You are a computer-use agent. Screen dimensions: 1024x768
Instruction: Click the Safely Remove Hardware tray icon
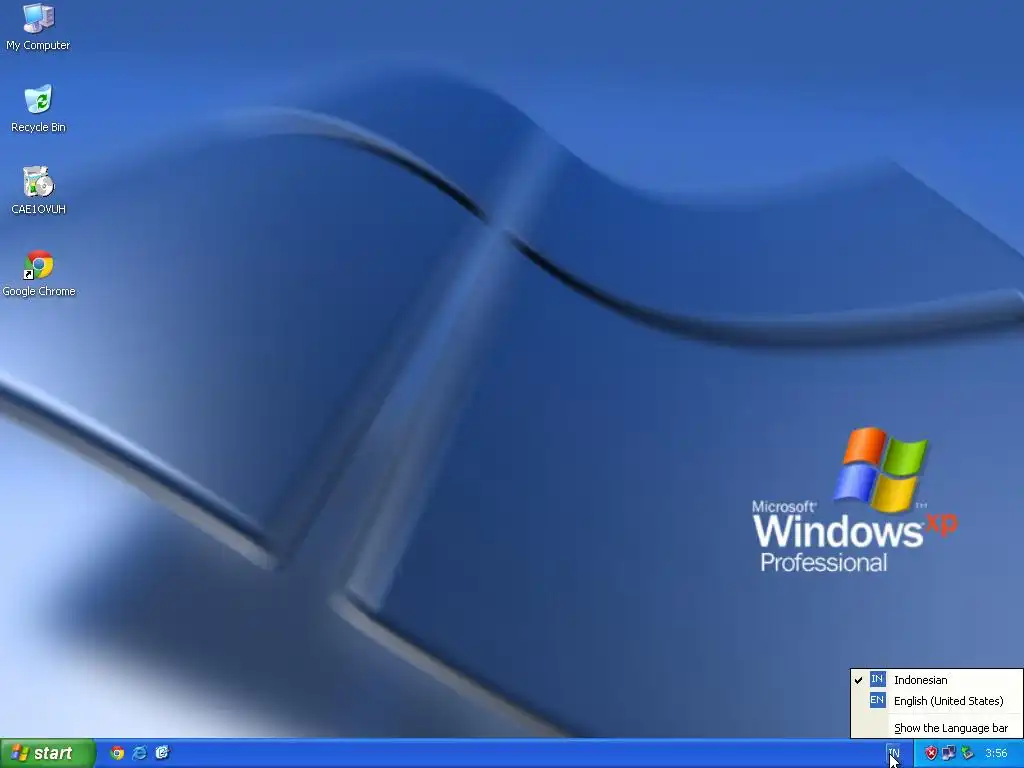pyautogui.click(x=967, y=753)
